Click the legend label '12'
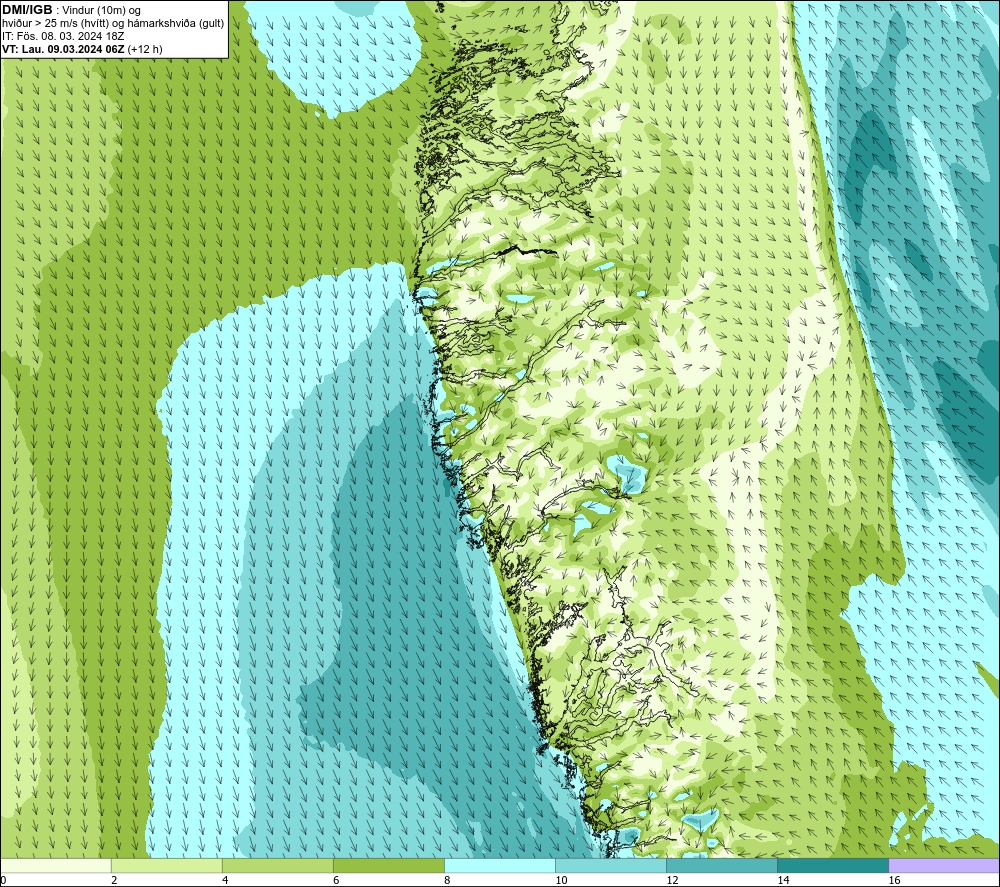This screenshot has width=1000, height=887. [672, 881]
